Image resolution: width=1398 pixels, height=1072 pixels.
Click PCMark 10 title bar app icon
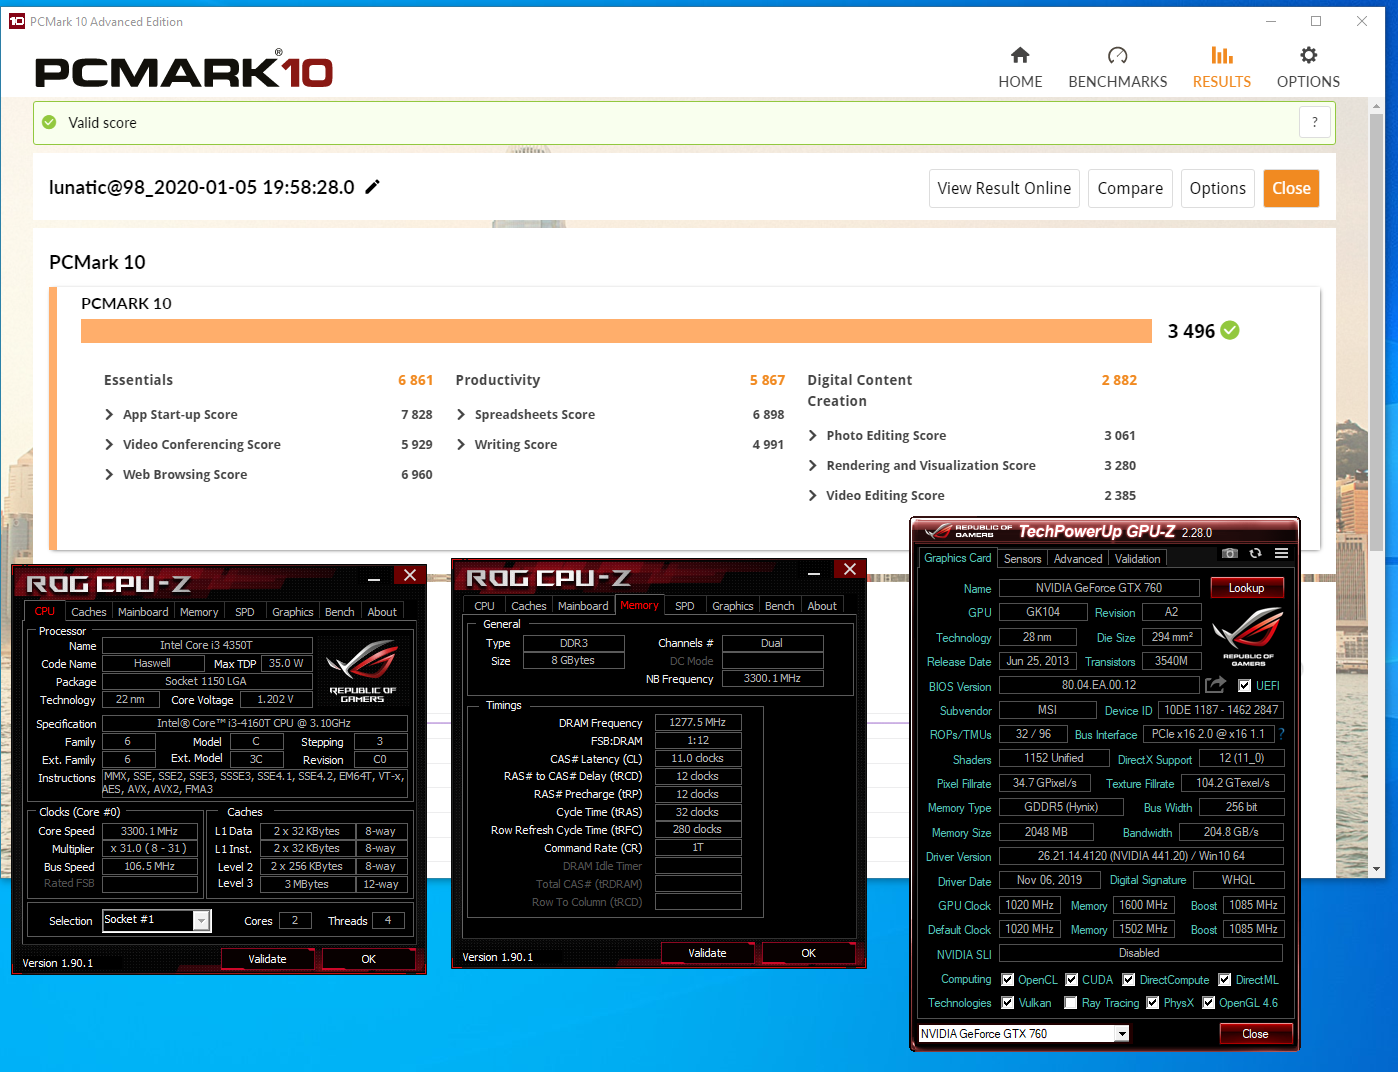coord(16,21)
